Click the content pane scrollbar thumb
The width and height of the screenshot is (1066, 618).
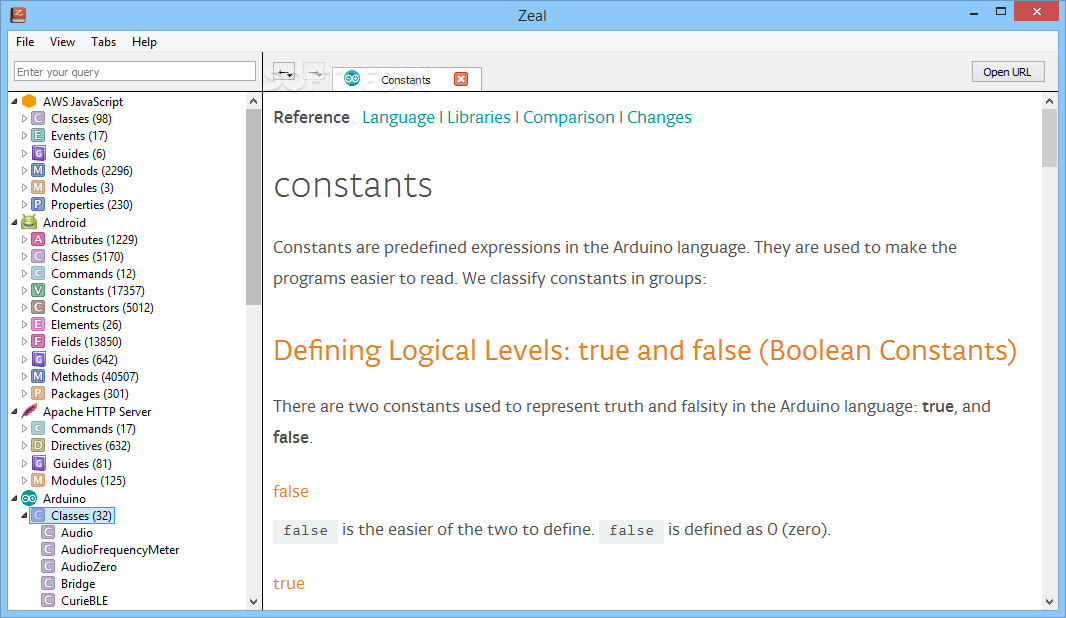[x=1049, y=137]
